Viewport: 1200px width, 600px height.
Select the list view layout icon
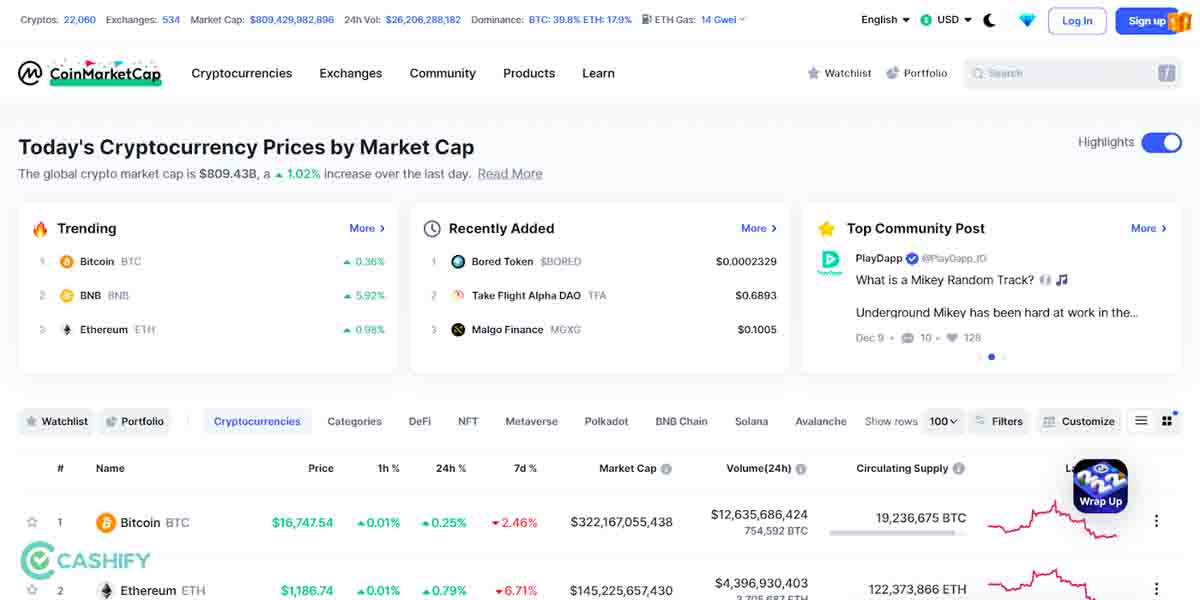point(1140,421)
